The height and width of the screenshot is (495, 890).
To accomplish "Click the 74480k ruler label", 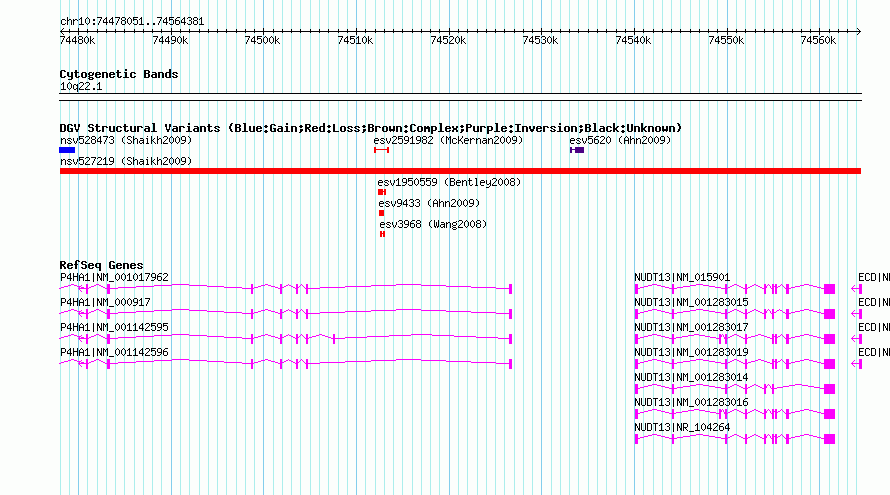I will pos(77,40).
